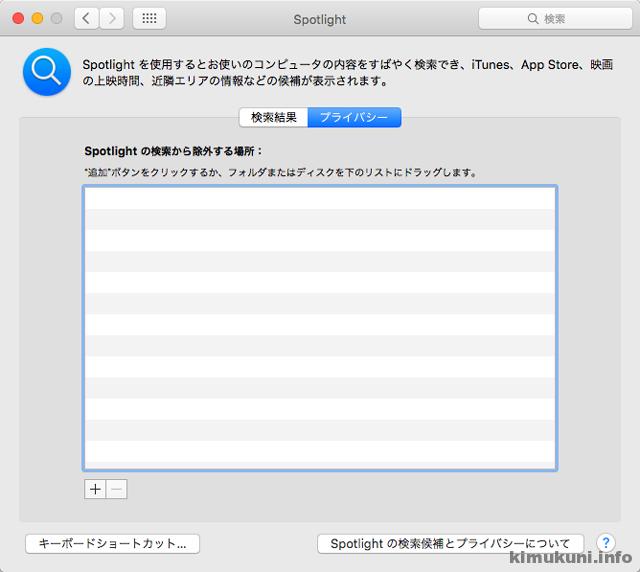Go back with the left chevron button
This screenshot has height=572, width=640.
87,19
